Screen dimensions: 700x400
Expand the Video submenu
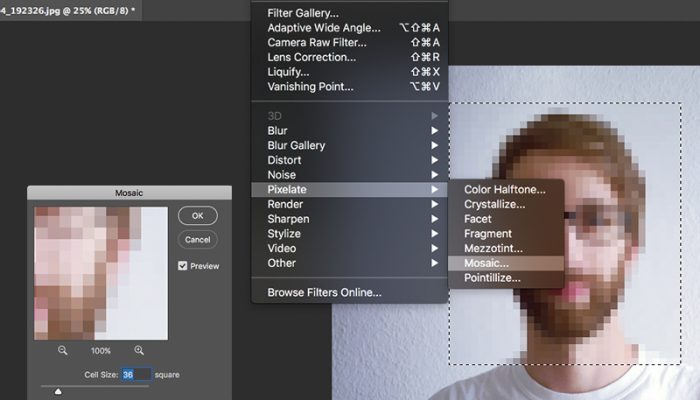(x=350, y=249)
